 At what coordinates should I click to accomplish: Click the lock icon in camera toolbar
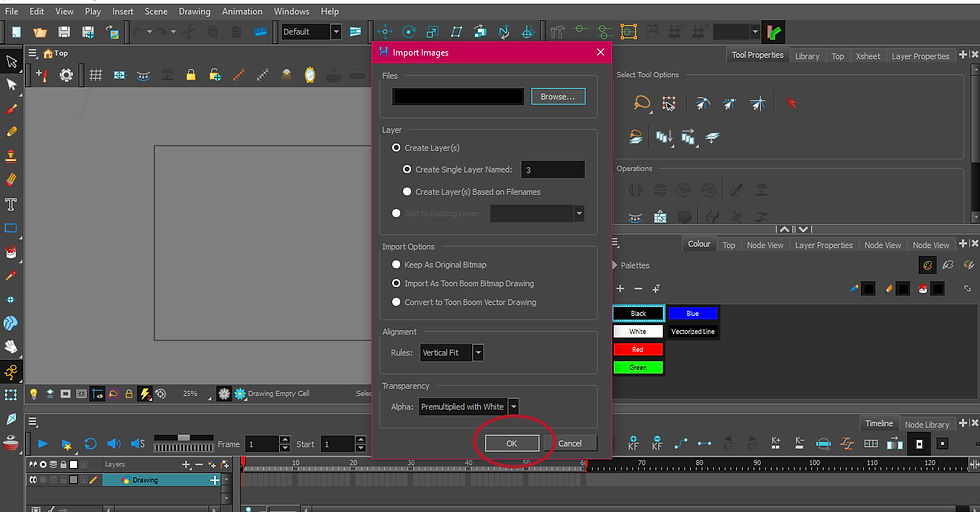pos(191,76)
